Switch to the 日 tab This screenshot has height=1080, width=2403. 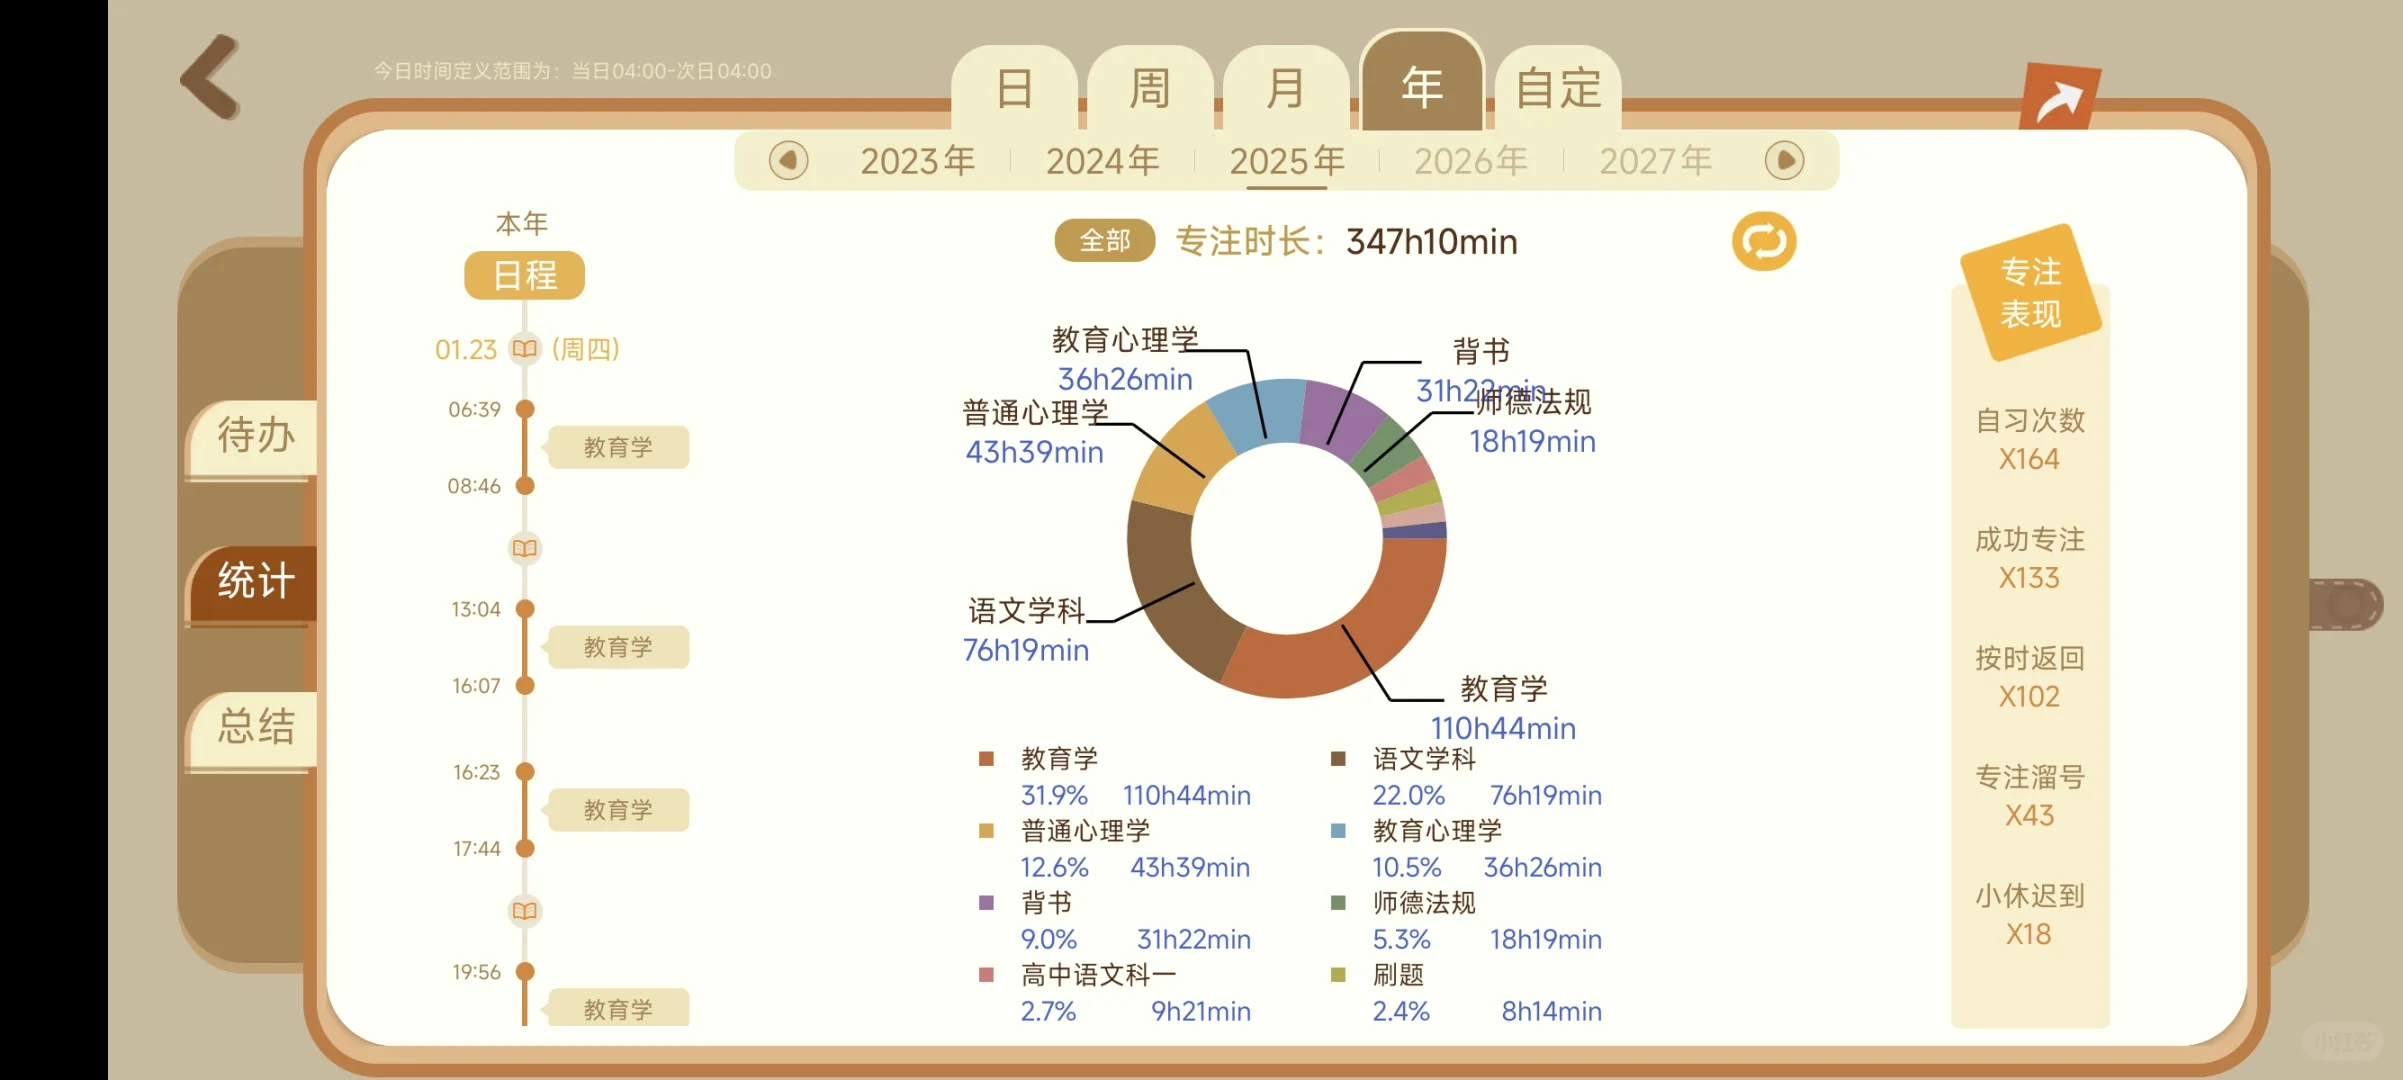(1014, 88)
